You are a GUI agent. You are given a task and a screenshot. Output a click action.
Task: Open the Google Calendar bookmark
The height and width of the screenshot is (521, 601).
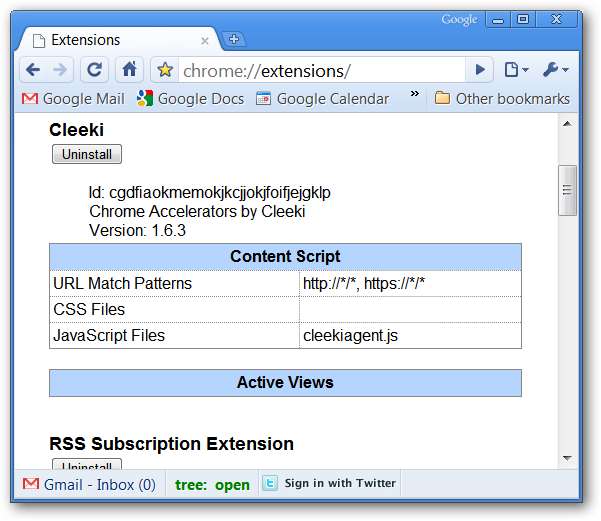tap(322, 99)
